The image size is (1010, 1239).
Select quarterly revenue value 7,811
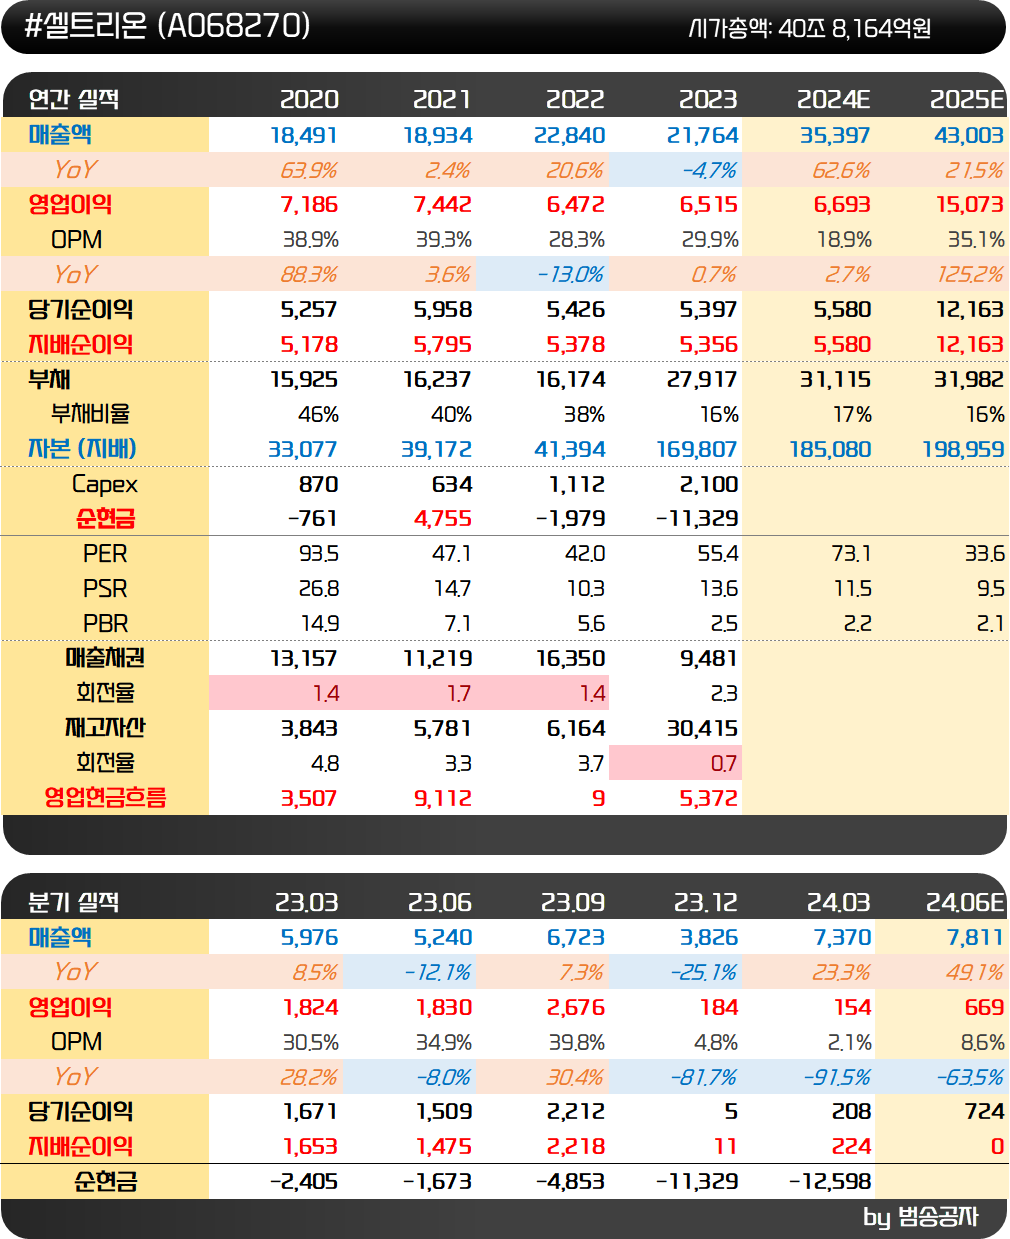pos(975,937)
